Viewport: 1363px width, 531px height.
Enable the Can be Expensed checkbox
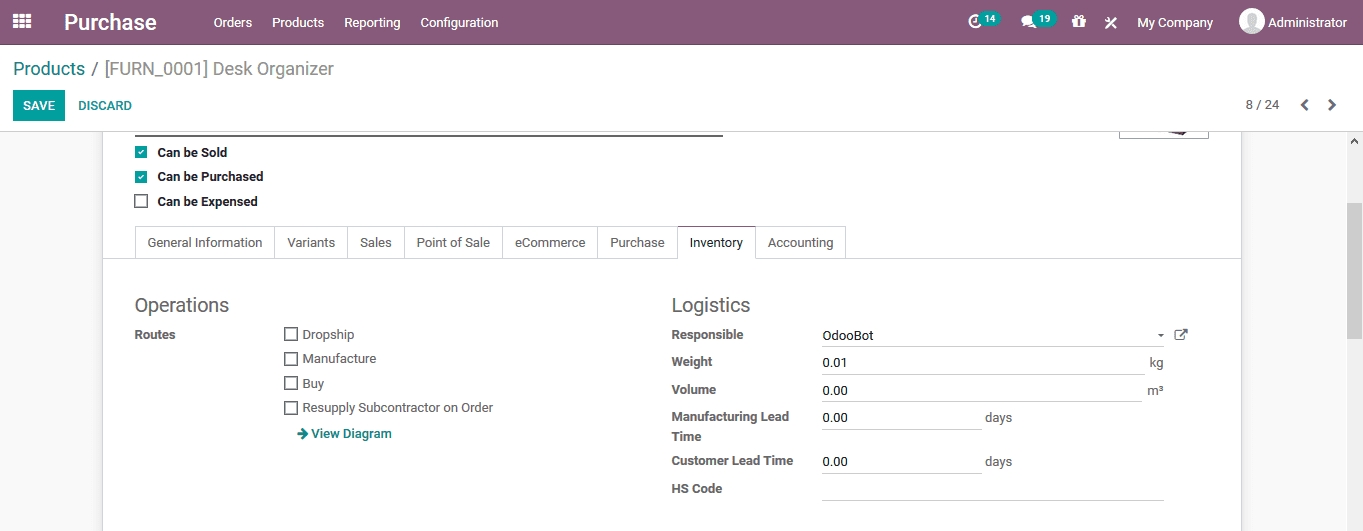[x=141, y=202]
